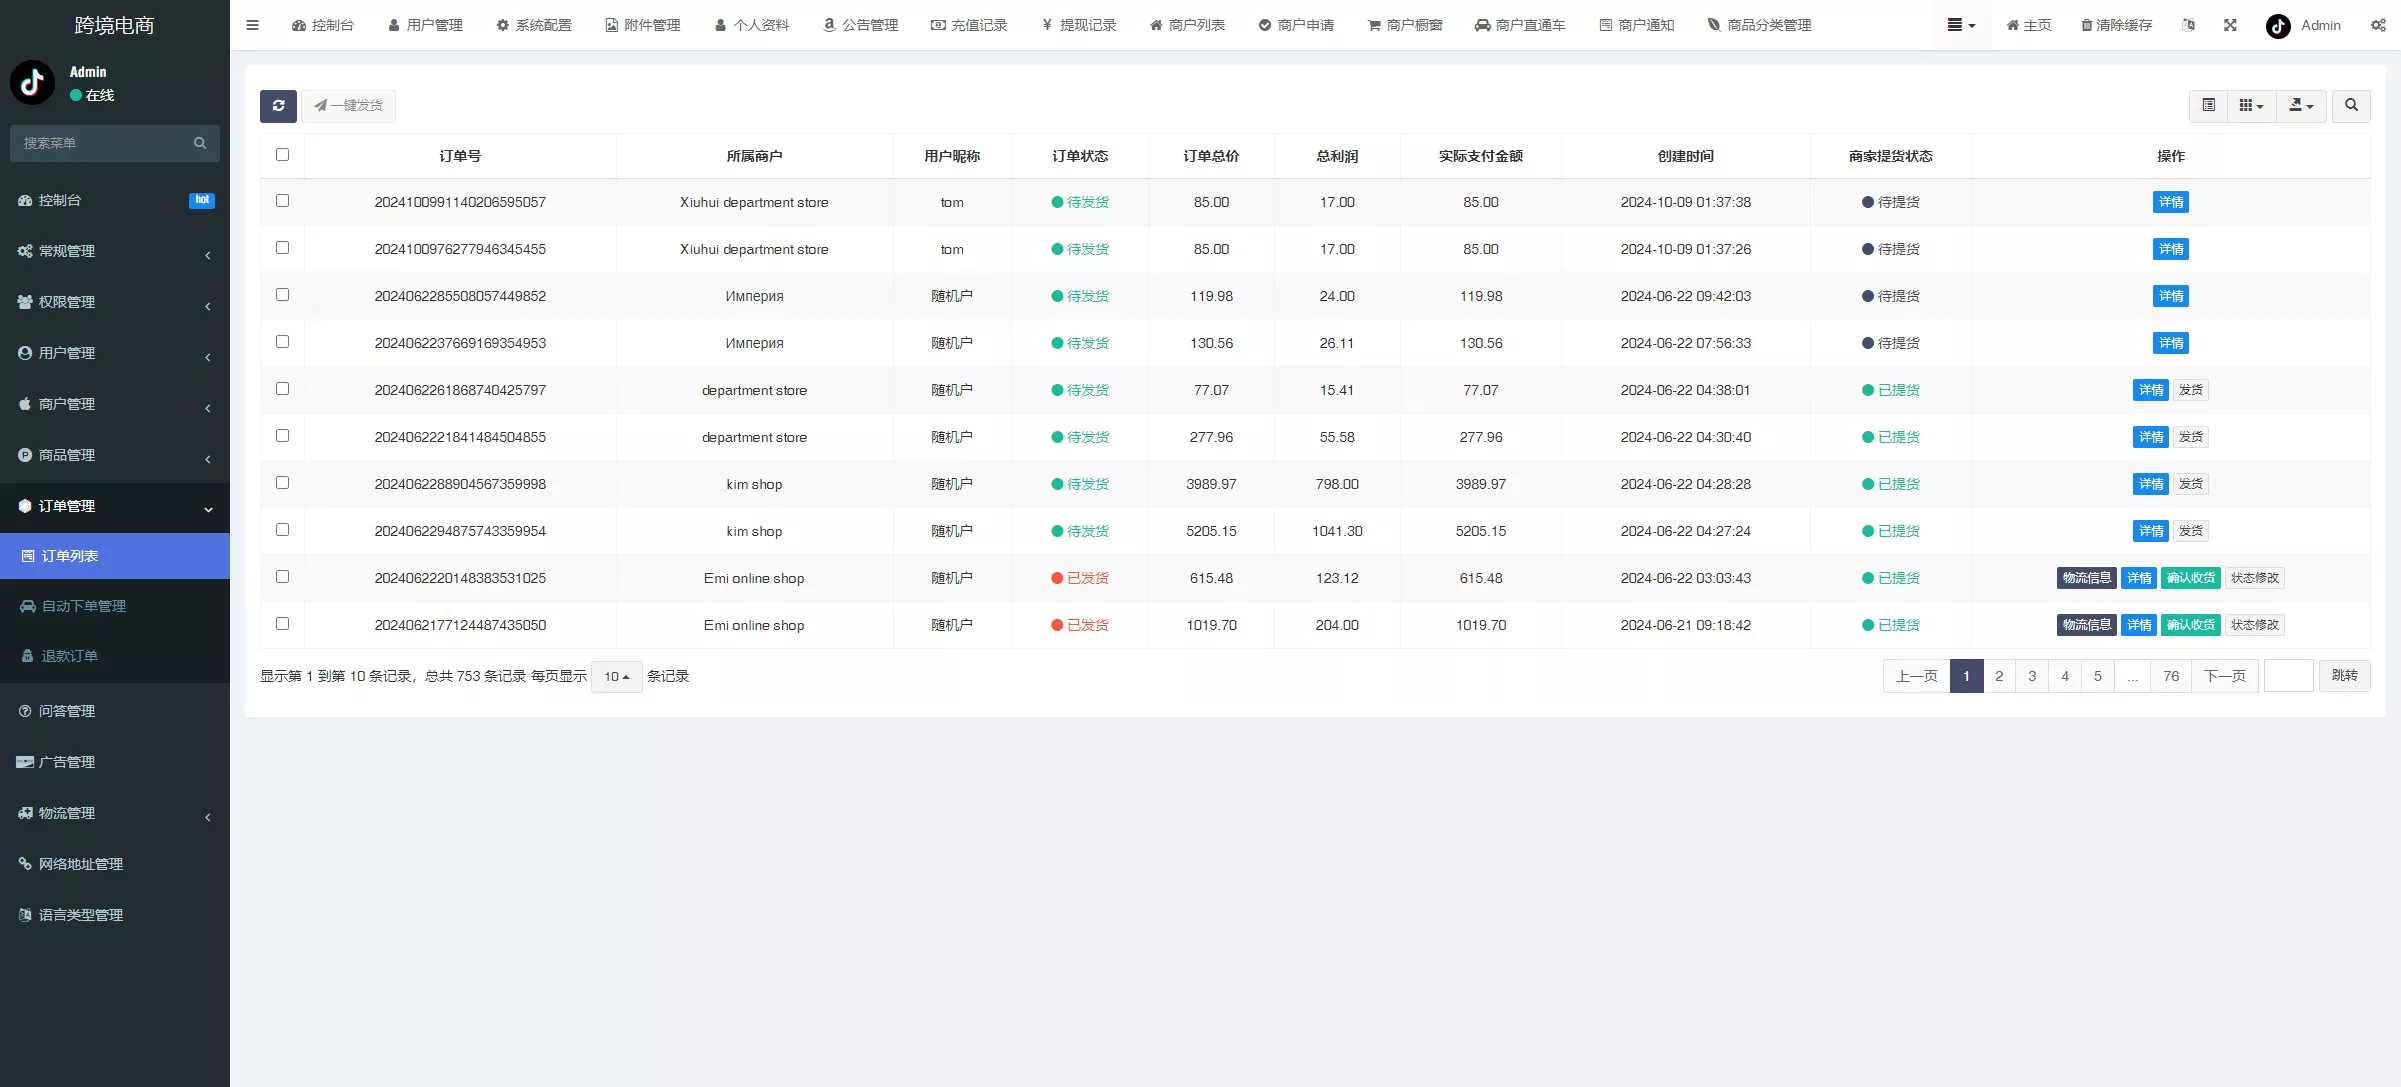Screen dimensions: 2401x1087
Task: Select checkbox for the 1019.70 Emi online shop order
Action: click(x=282, y=624)
